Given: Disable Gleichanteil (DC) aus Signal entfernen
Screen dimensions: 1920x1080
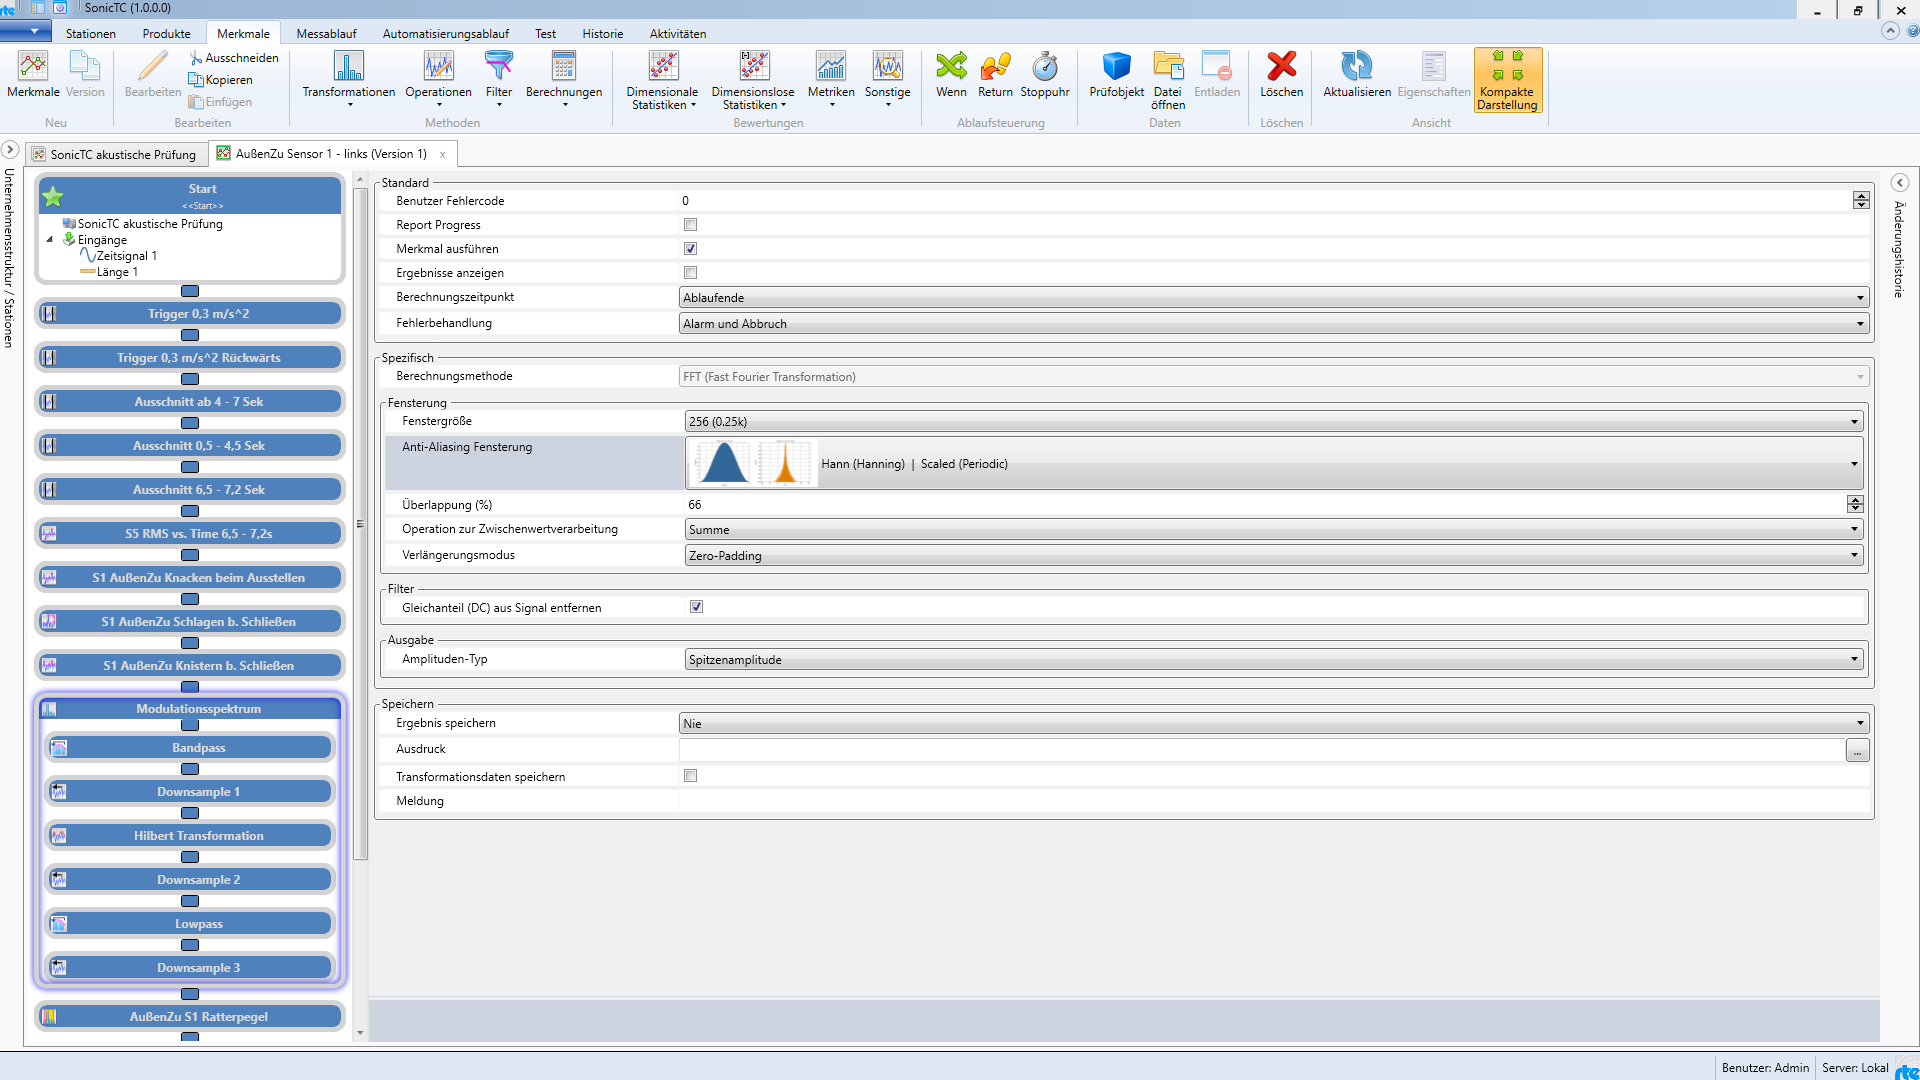Looking at the screenshot, I should 697,606.
